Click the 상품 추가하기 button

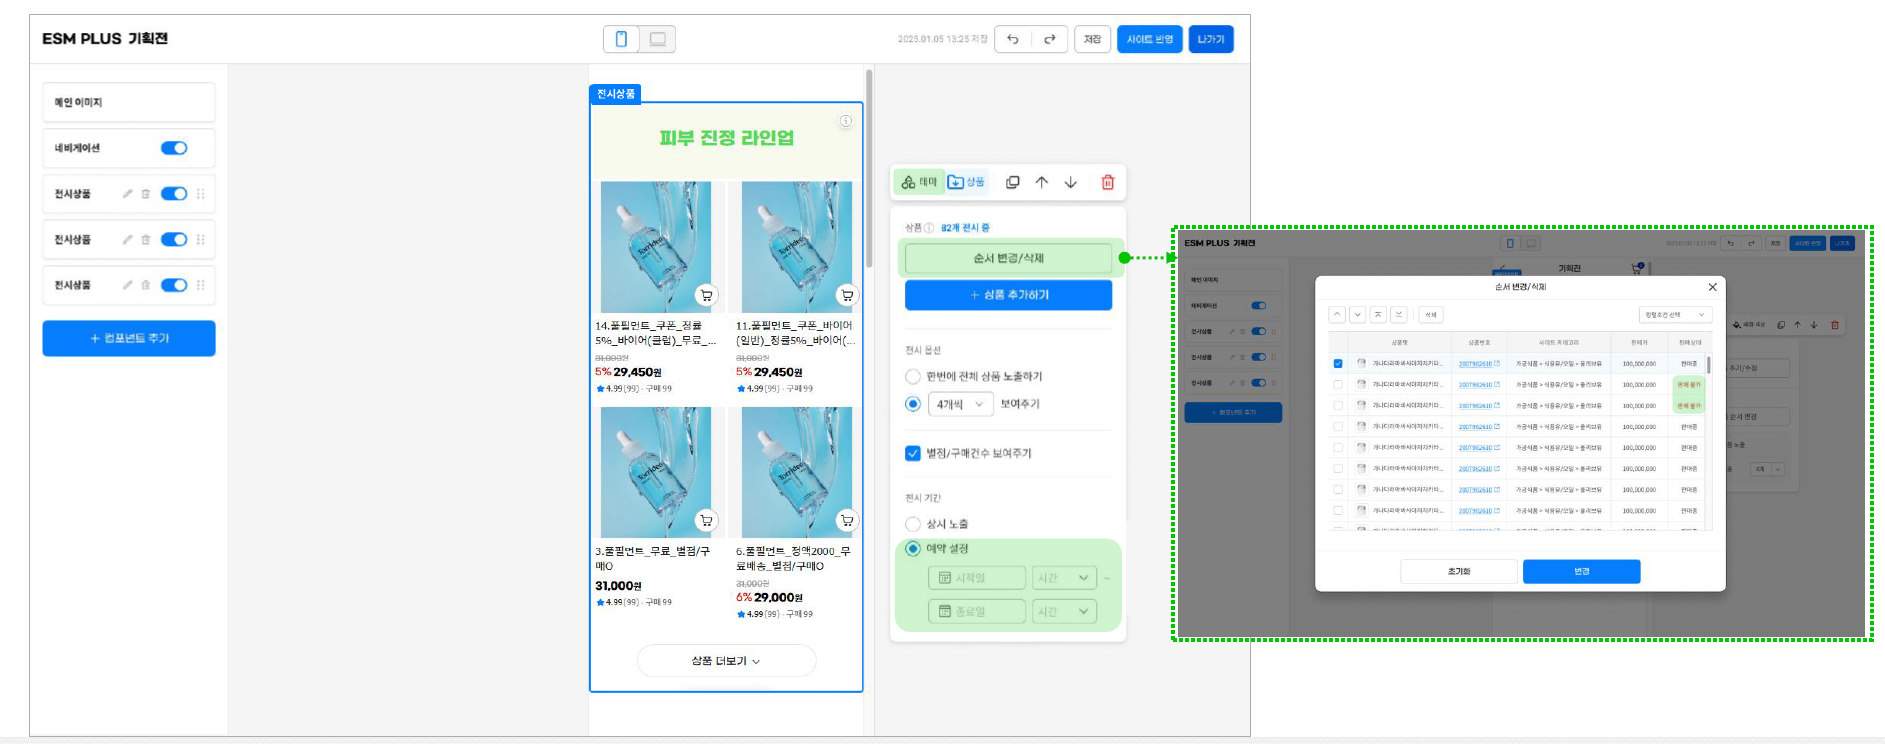tap(1008, 295)
